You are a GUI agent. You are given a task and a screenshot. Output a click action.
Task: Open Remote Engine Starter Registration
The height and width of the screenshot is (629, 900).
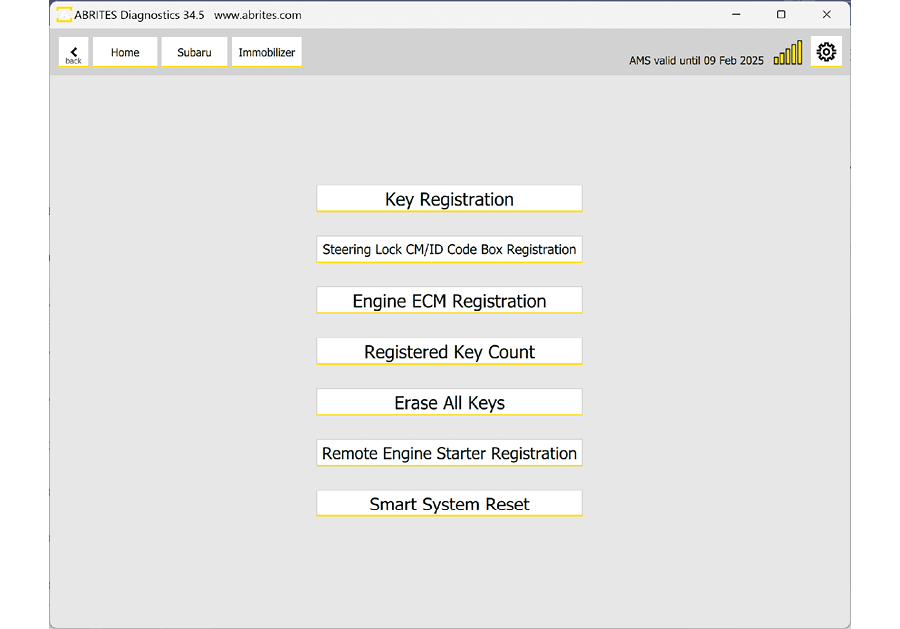tap(449, 454)
